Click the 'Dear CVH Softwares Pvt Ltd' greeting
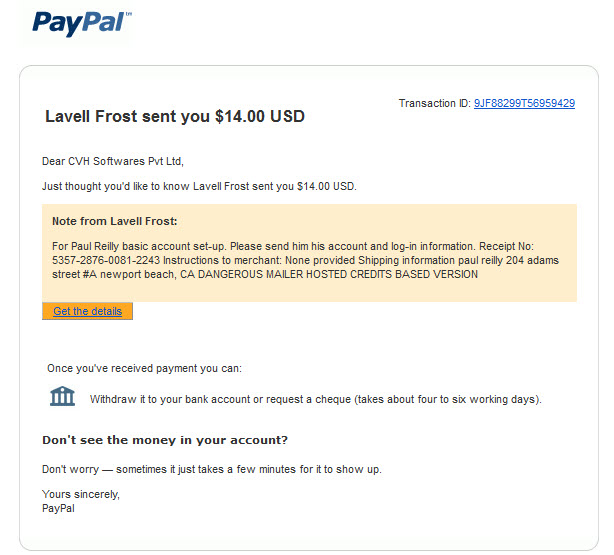The width and height of the screenshot is (614, 555). click(113, 161)
